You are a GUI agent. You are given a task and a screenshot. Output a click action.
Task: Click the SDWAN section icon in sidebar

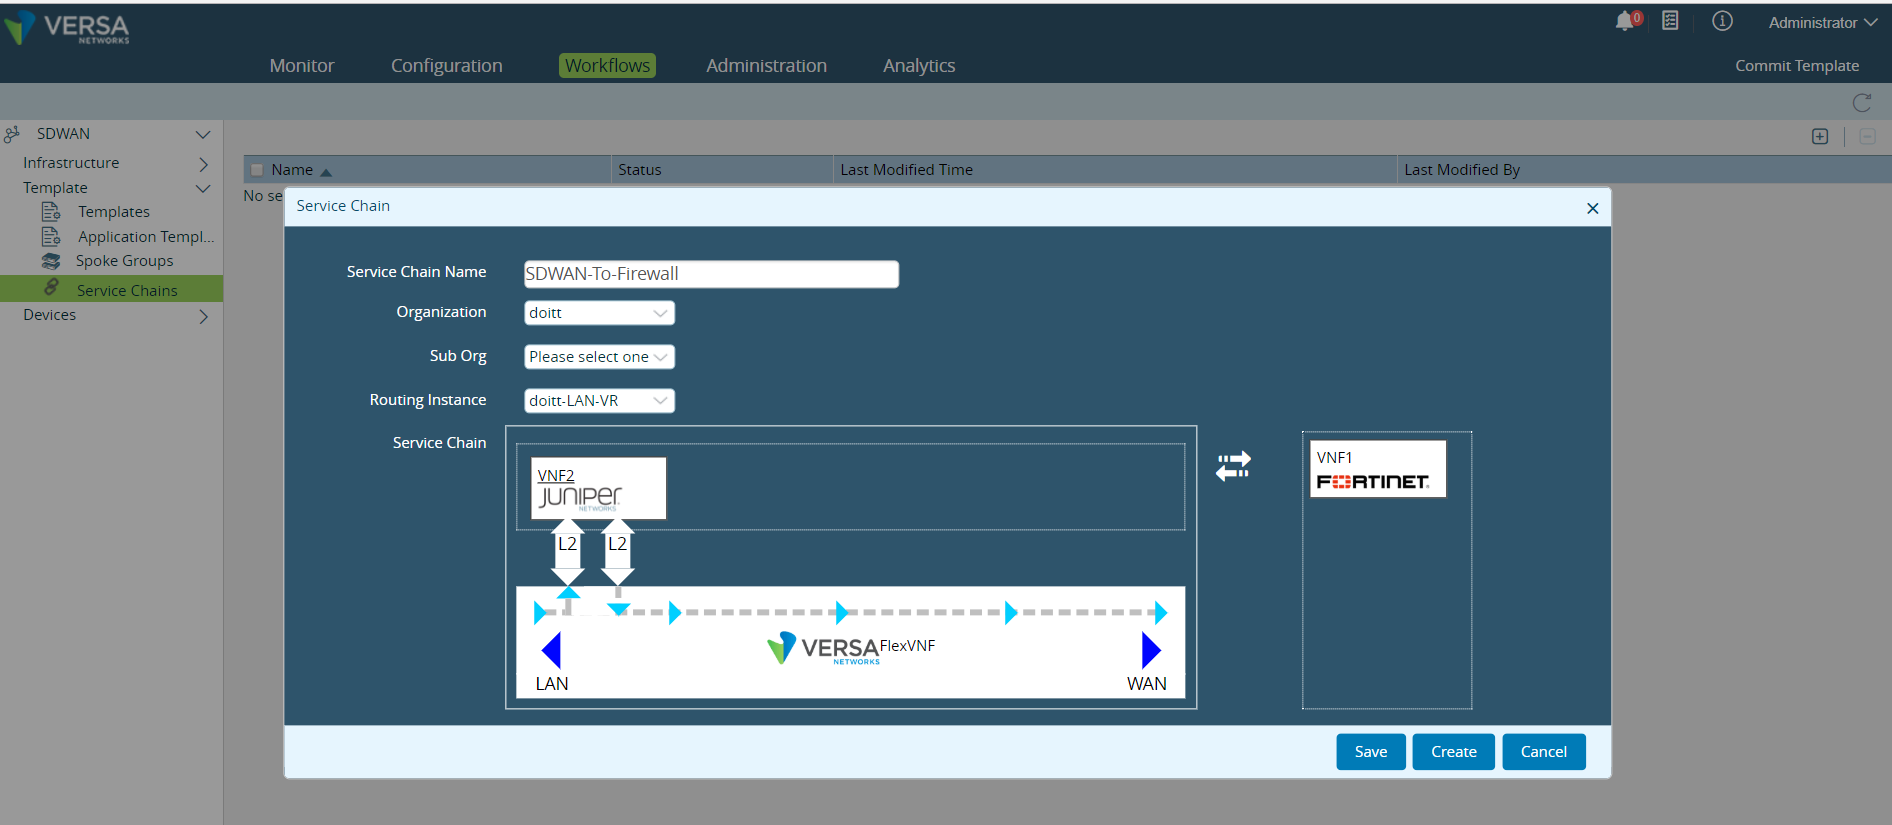click(12, 134)
